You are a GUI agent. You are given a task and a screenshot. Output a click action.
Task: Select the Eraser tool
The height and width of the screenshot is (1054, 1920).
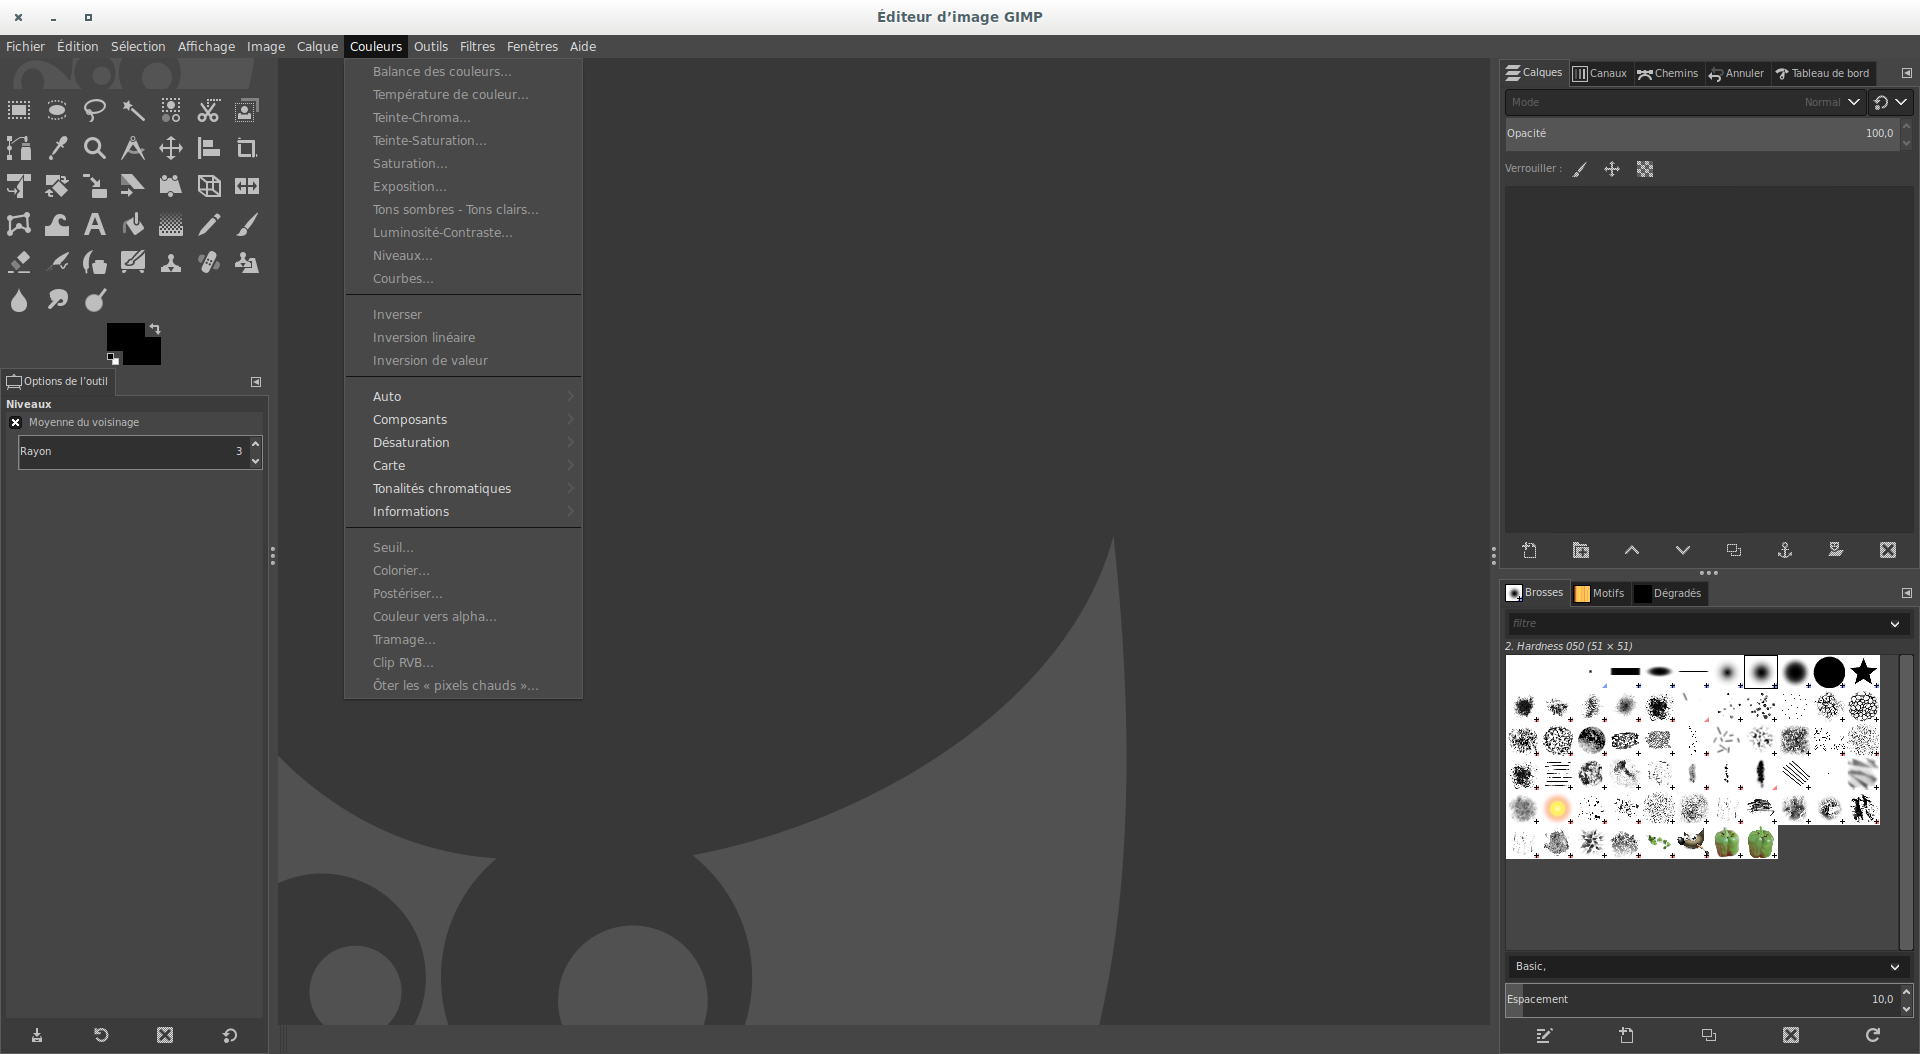point(19,262)
